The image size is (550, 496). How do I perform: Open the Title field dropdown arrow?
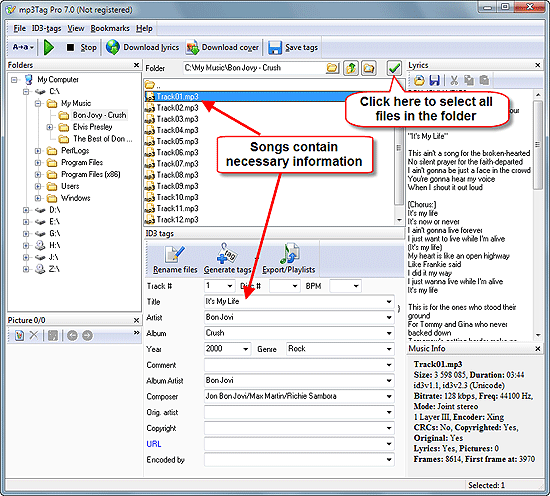(x=389, y=302)
